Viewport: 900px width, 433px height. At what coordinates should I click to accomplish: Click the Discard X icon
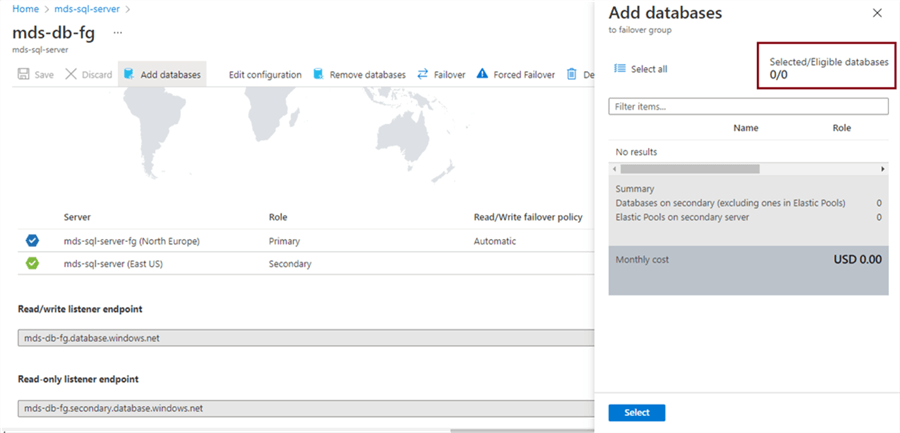[71, 74]
